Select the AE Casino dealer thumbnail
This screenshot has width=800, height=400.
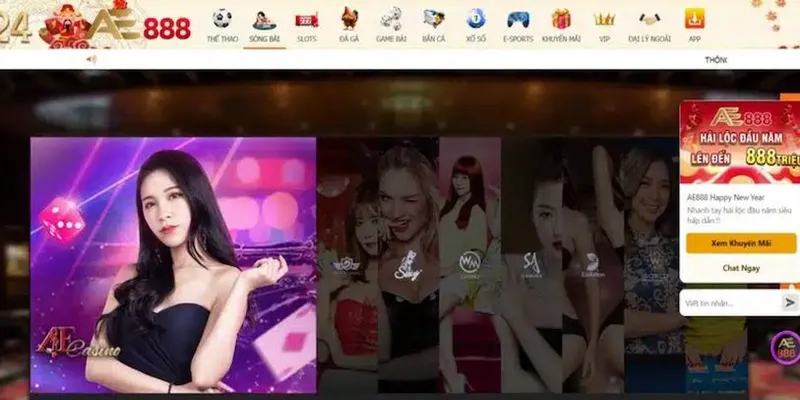[173, 265]
